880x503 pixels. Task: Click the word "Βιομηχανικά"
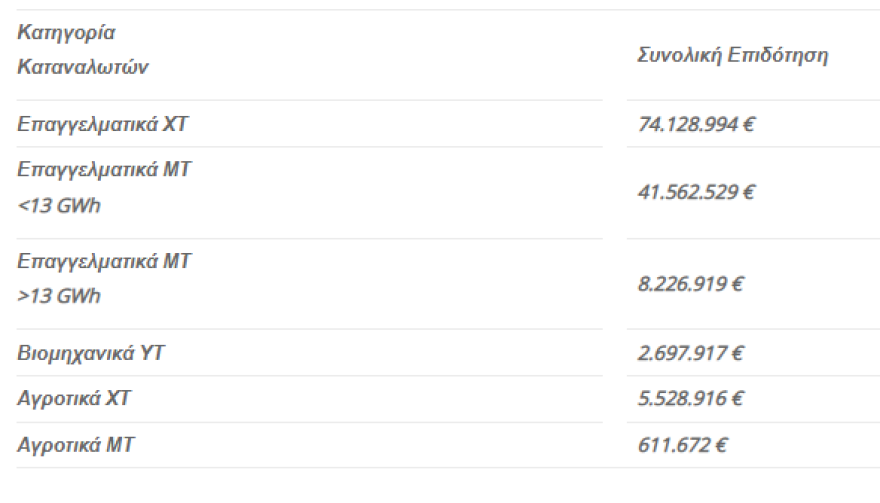[x=72, y=353]
